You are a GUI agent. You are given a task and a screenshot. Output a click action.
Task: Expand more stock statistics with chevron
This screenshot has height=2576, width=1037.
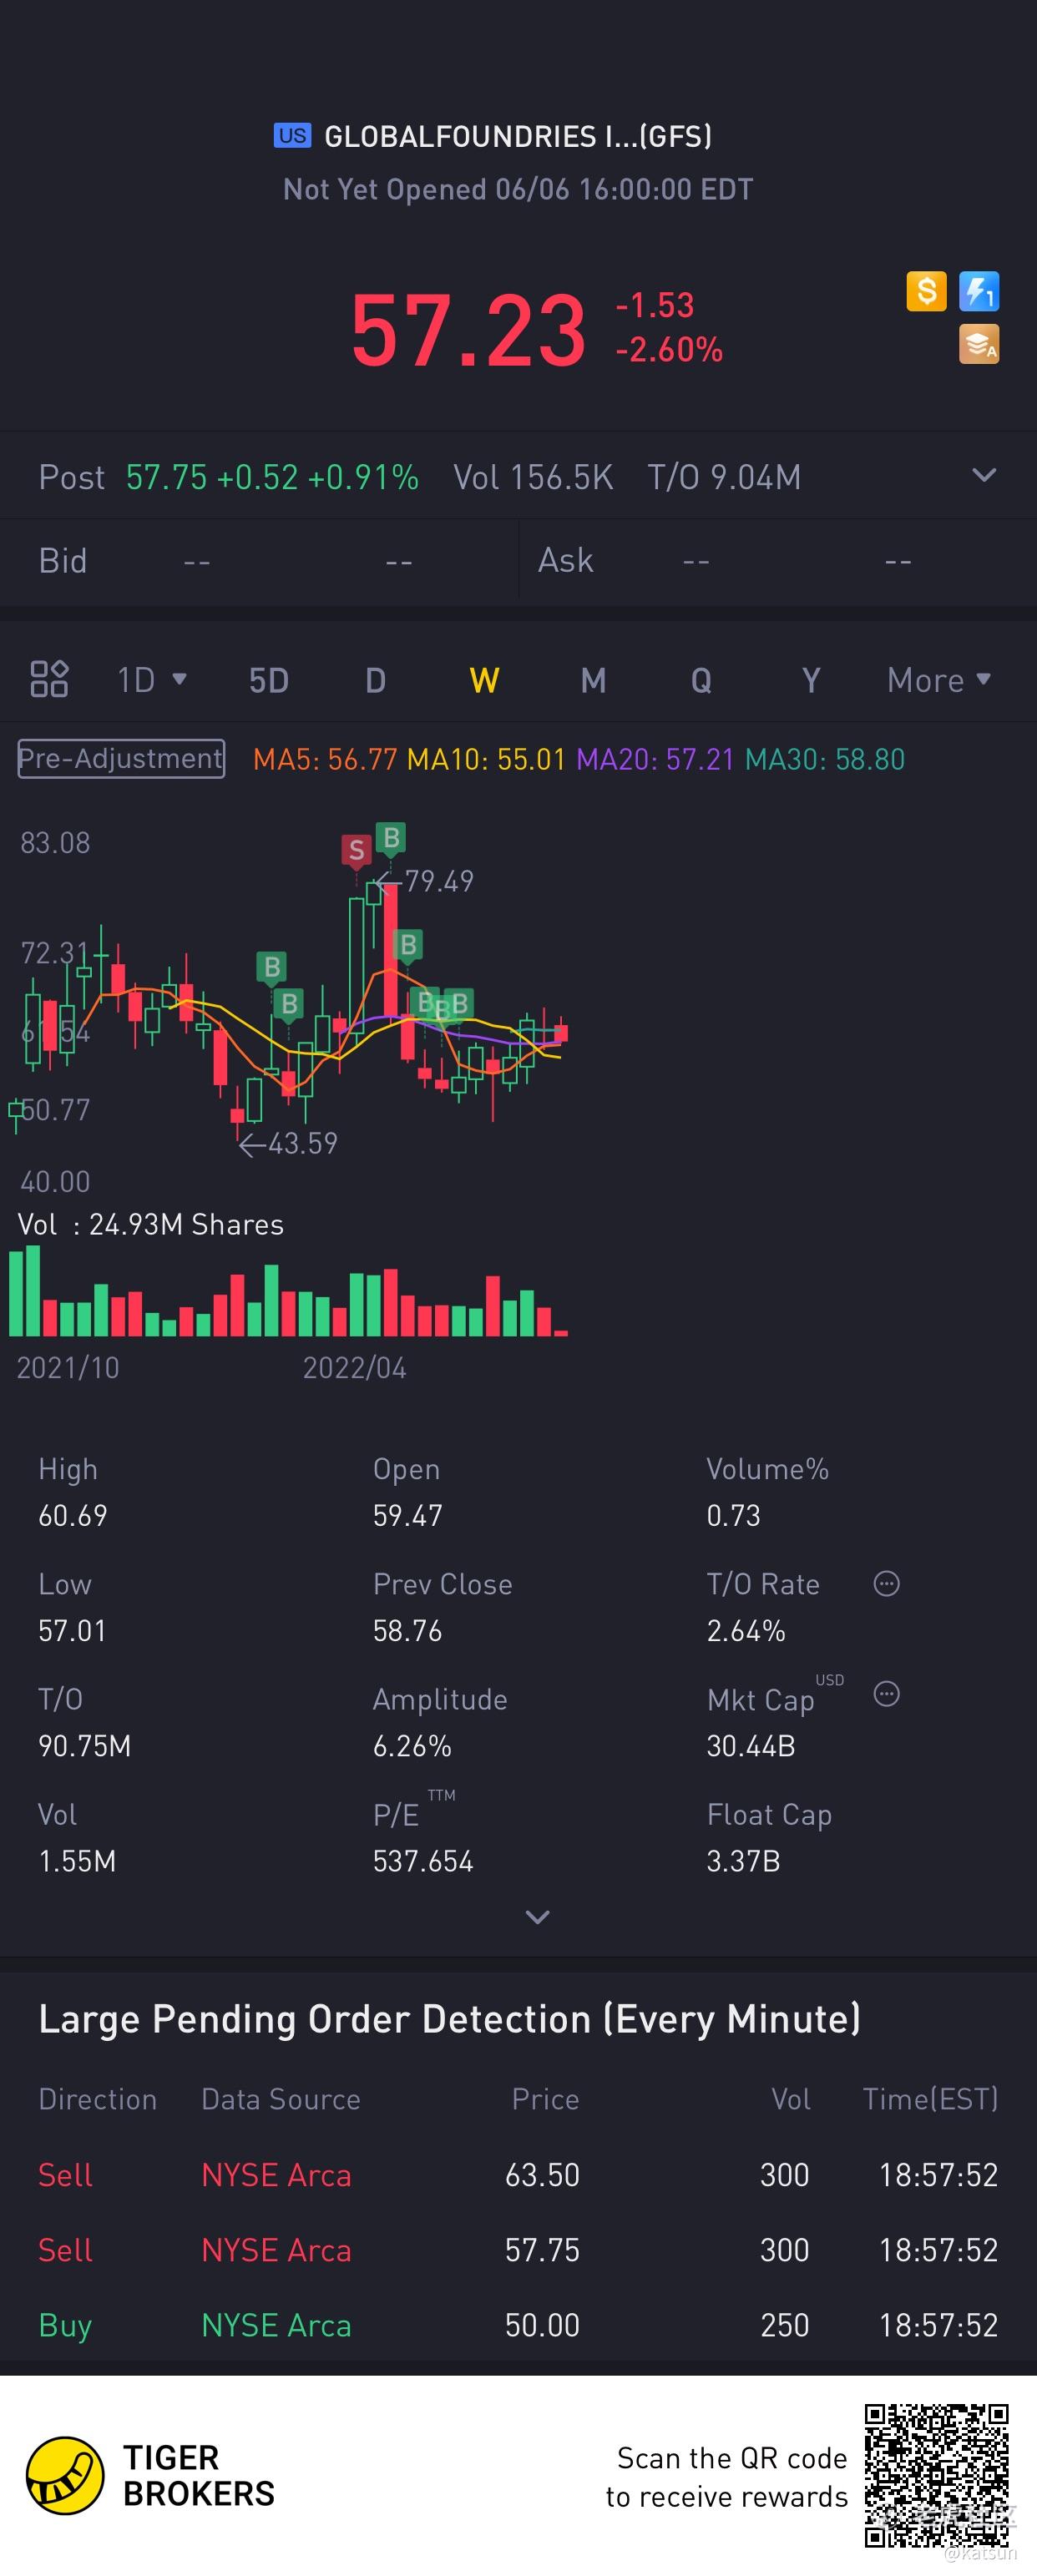537,1917
